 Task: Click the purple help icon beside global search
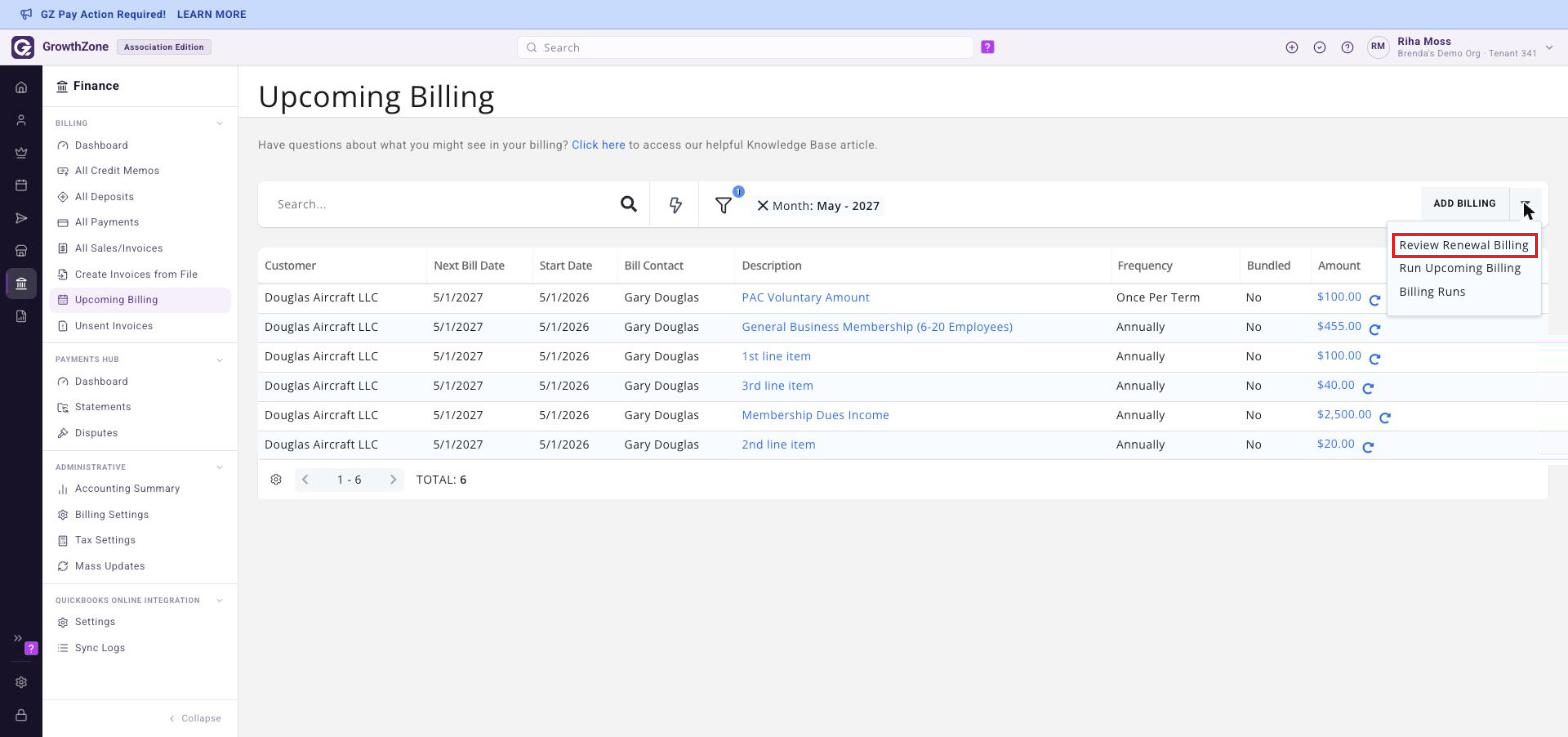987,47
